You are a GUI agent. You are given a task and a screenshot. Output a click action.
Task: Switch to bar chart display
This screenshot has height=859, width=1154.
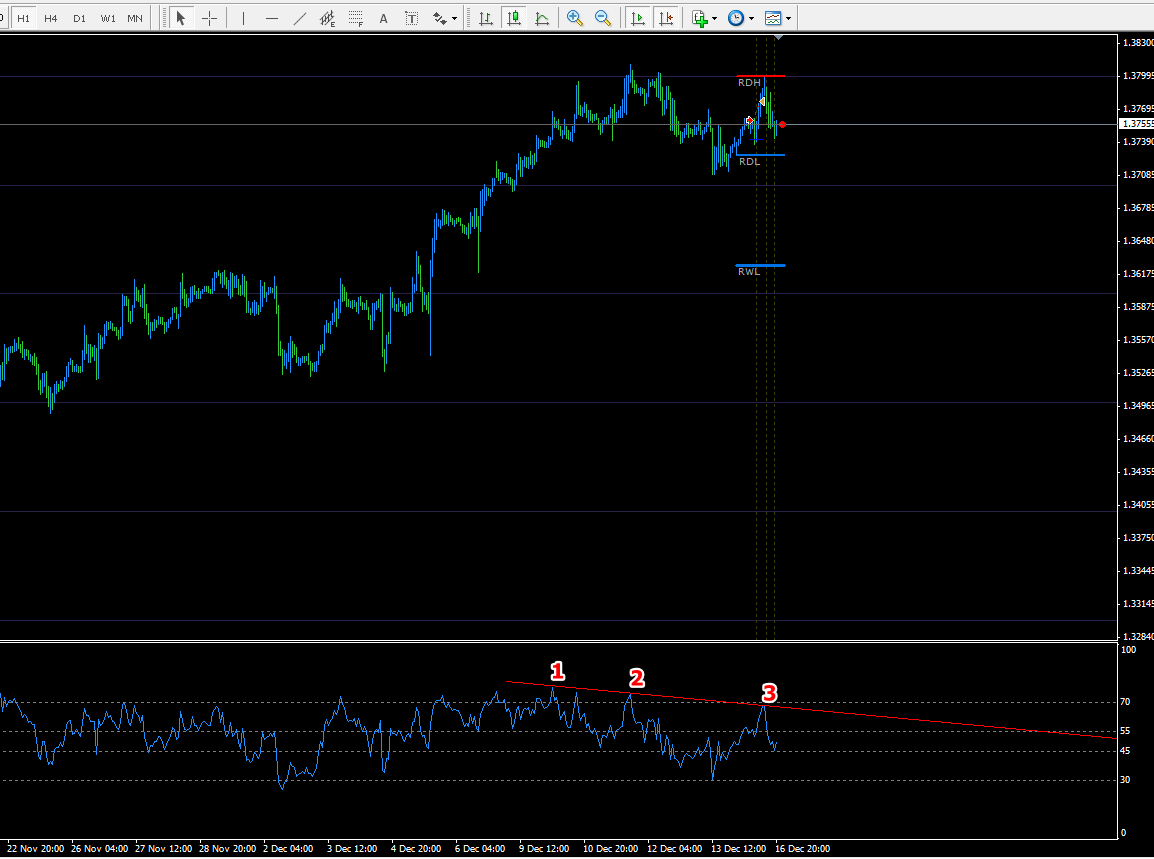[x=486, y=18]
